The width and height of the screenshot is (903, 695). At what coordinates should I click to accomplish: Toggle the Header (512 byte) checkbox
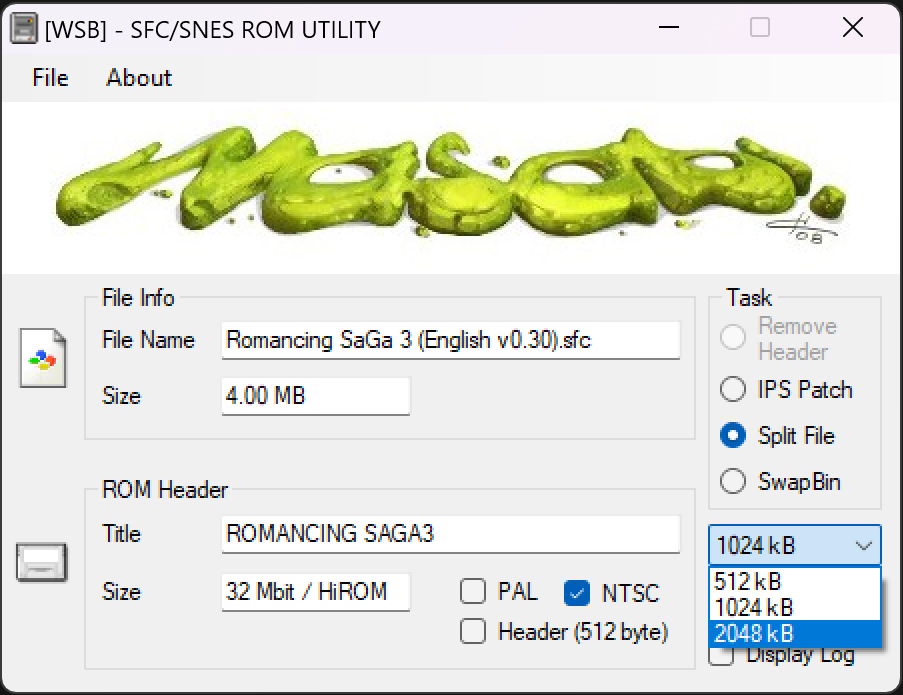(473, 631)
